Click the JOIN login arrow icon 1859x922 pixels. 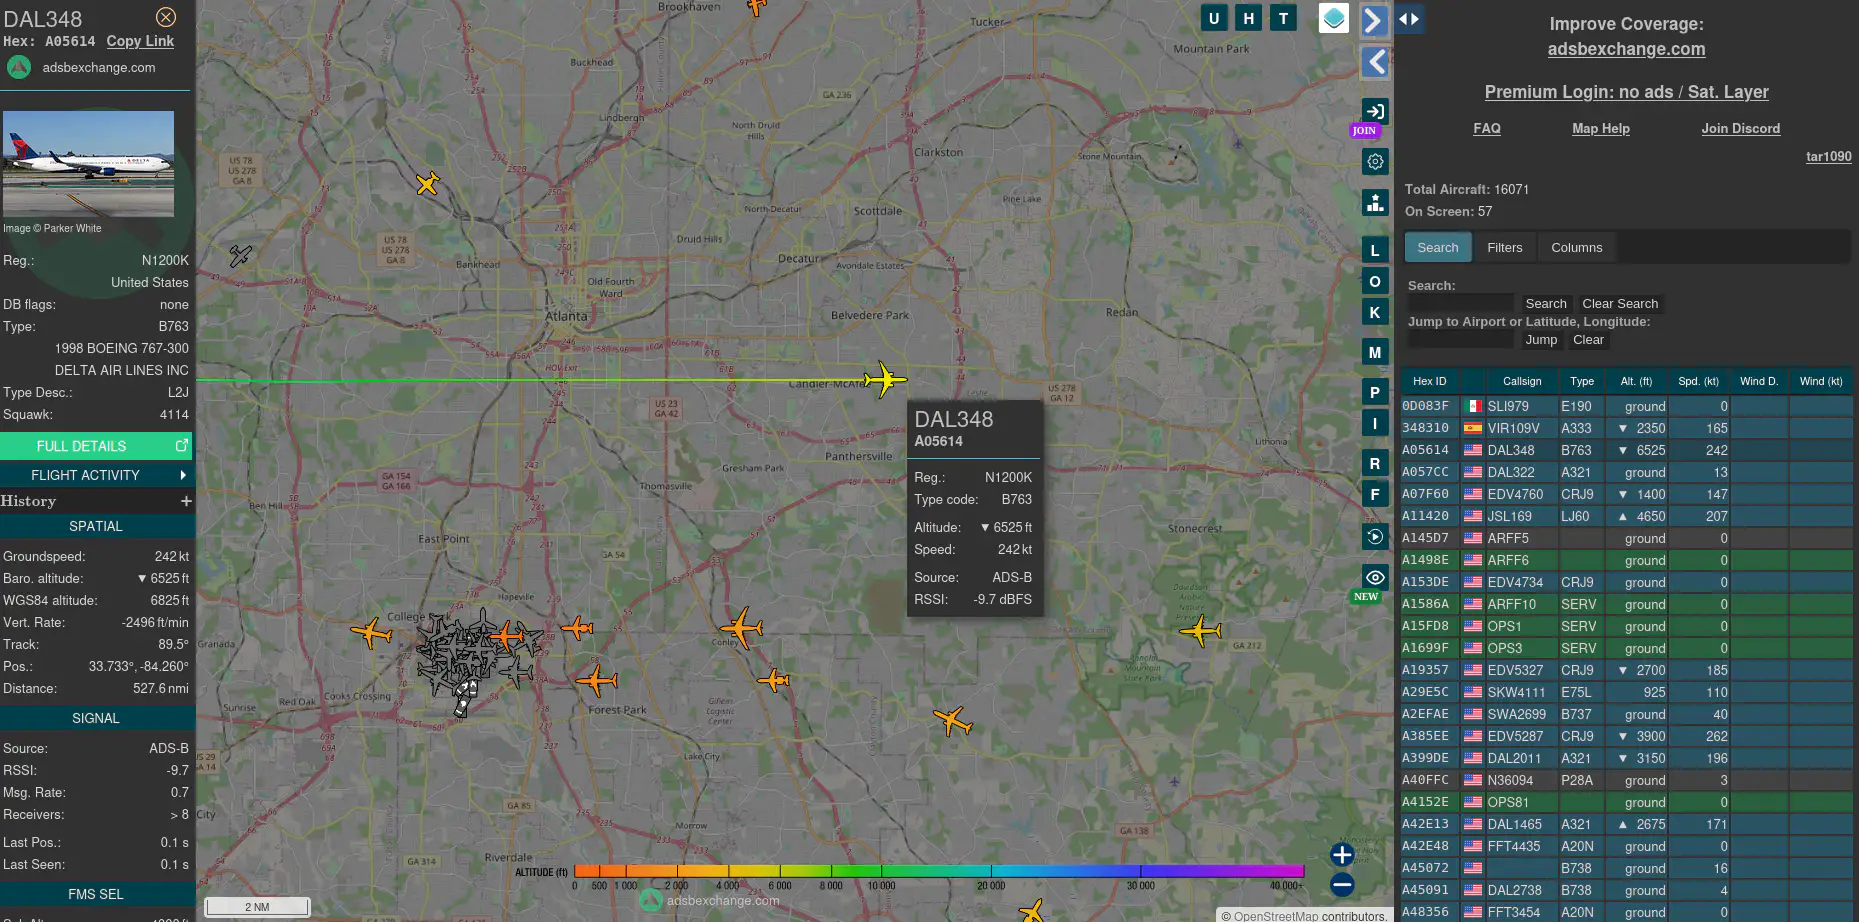1375,111
